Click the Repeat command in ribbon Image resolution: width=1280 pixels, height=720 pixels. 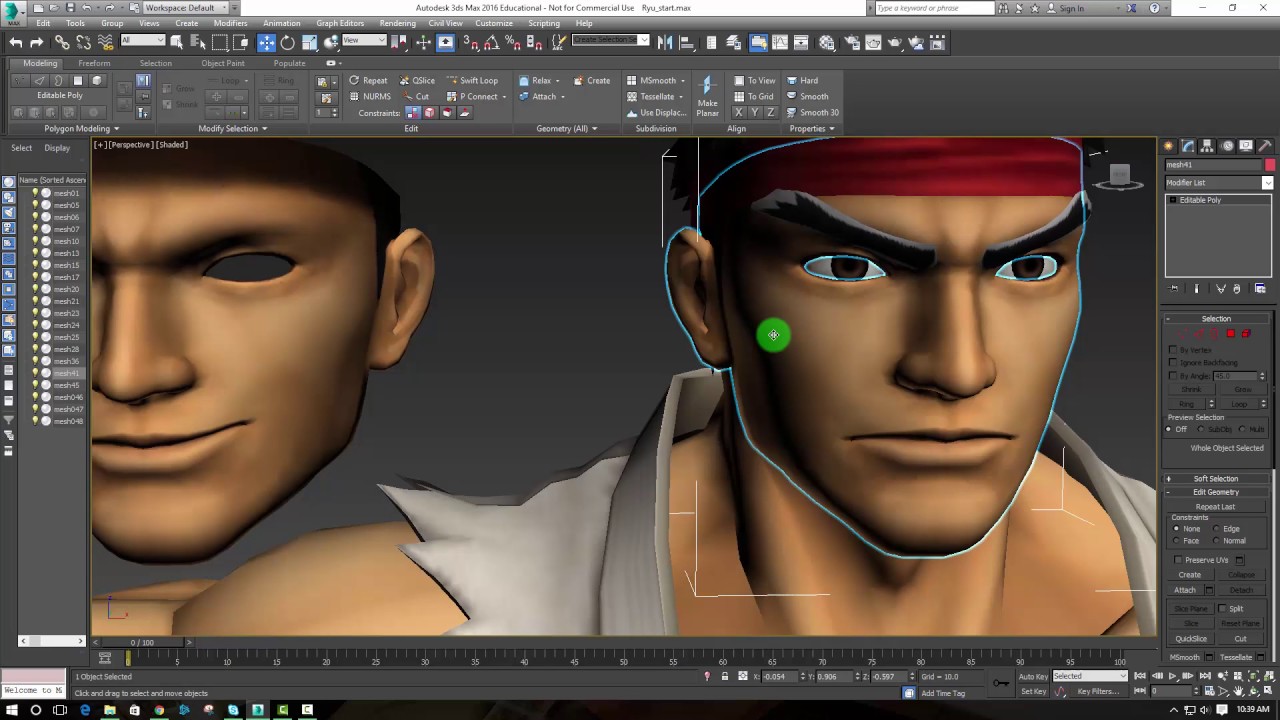tap(368, 81)
